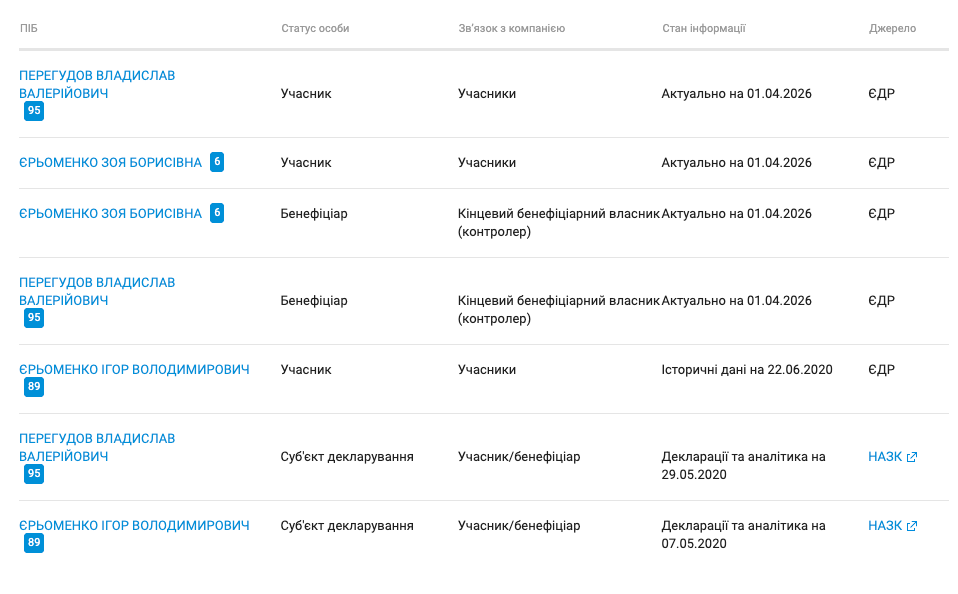Open the НАЗК source link dated 07.05.2020
The height and width of the screenshot is (594, 958).
coord(885,526)
